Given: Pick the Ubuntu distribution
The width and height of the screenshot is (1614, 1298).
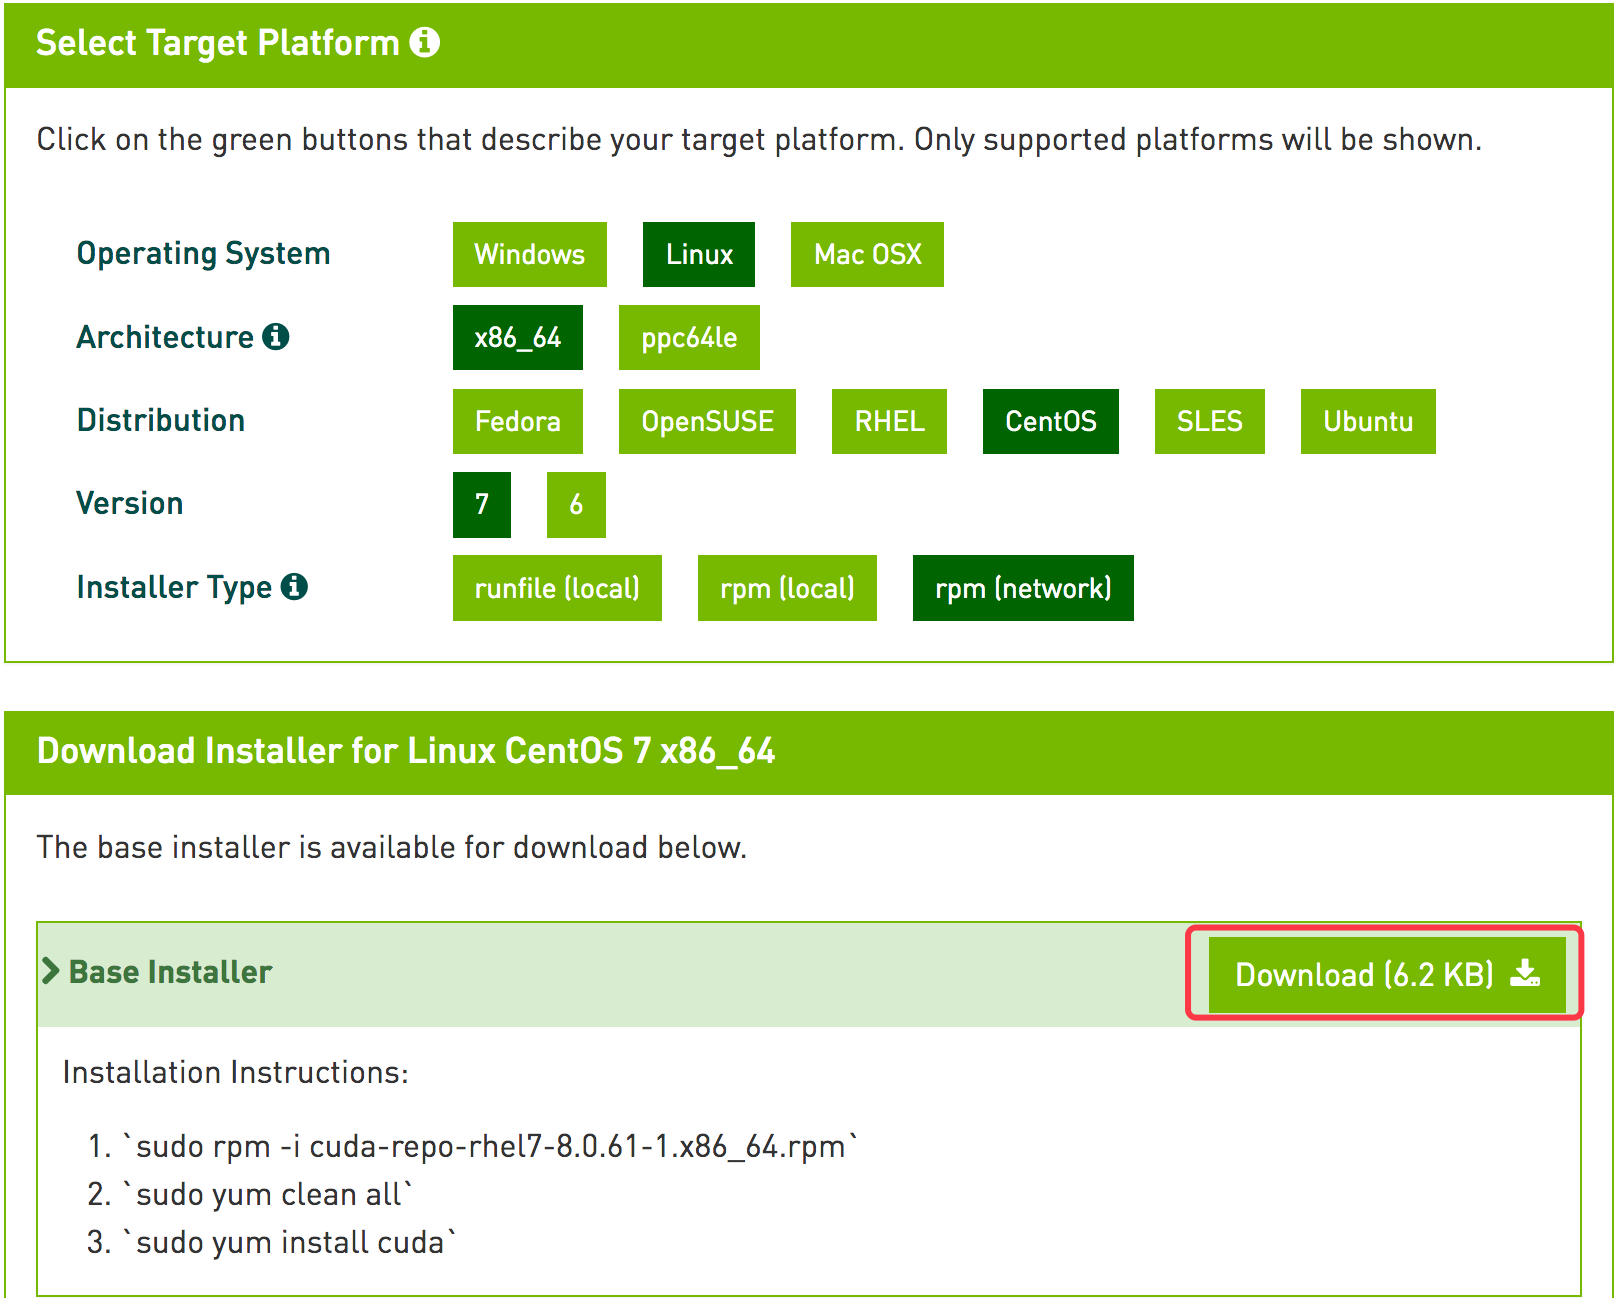Looking at the screenshot, I should [x=1368, y=421].
